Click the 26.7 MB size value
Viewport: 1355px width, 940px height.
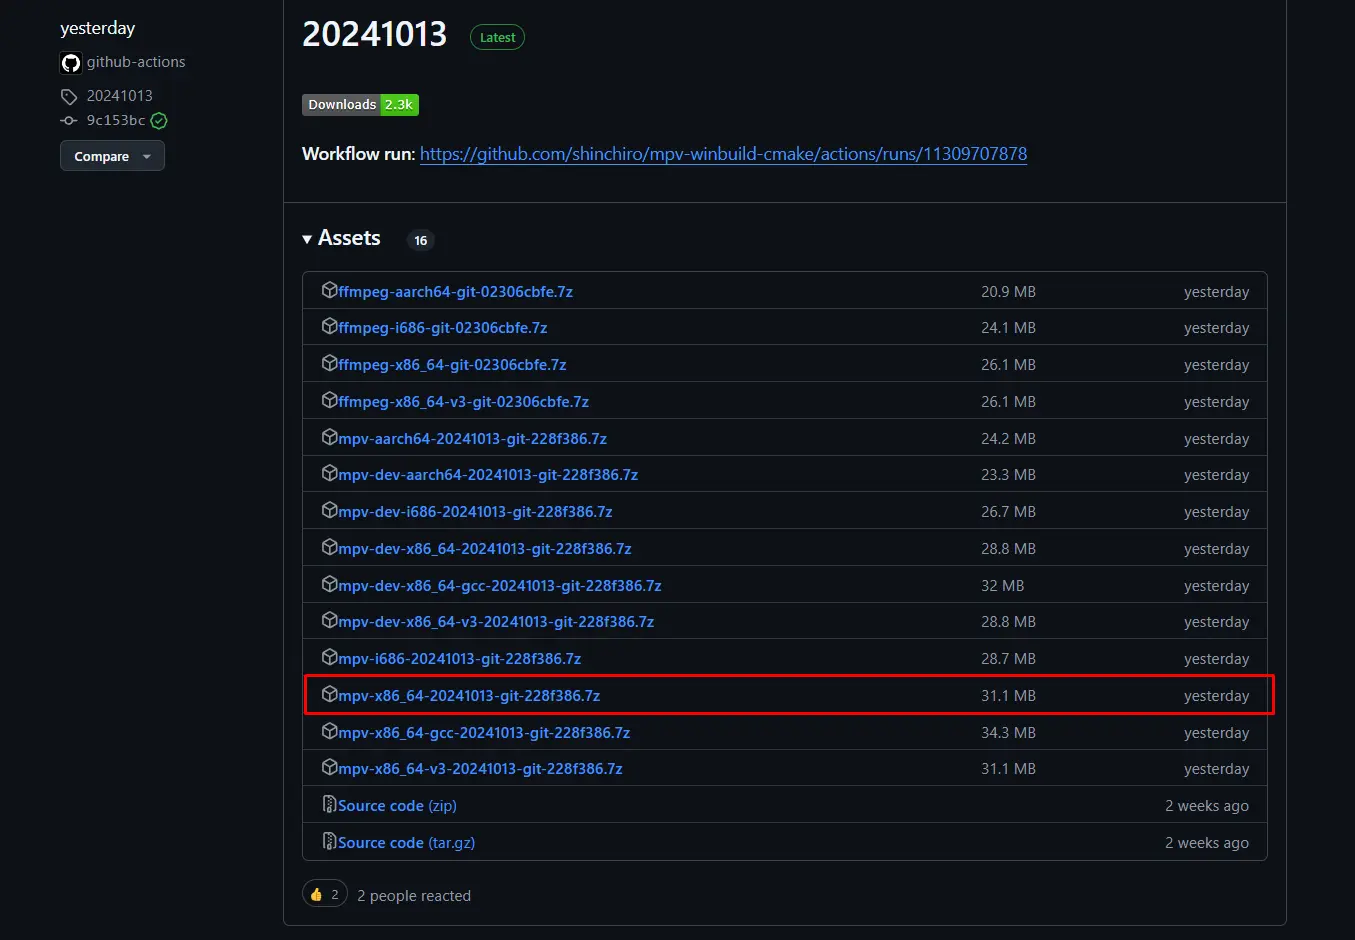pyautogui.click(x=1008, y=512)
